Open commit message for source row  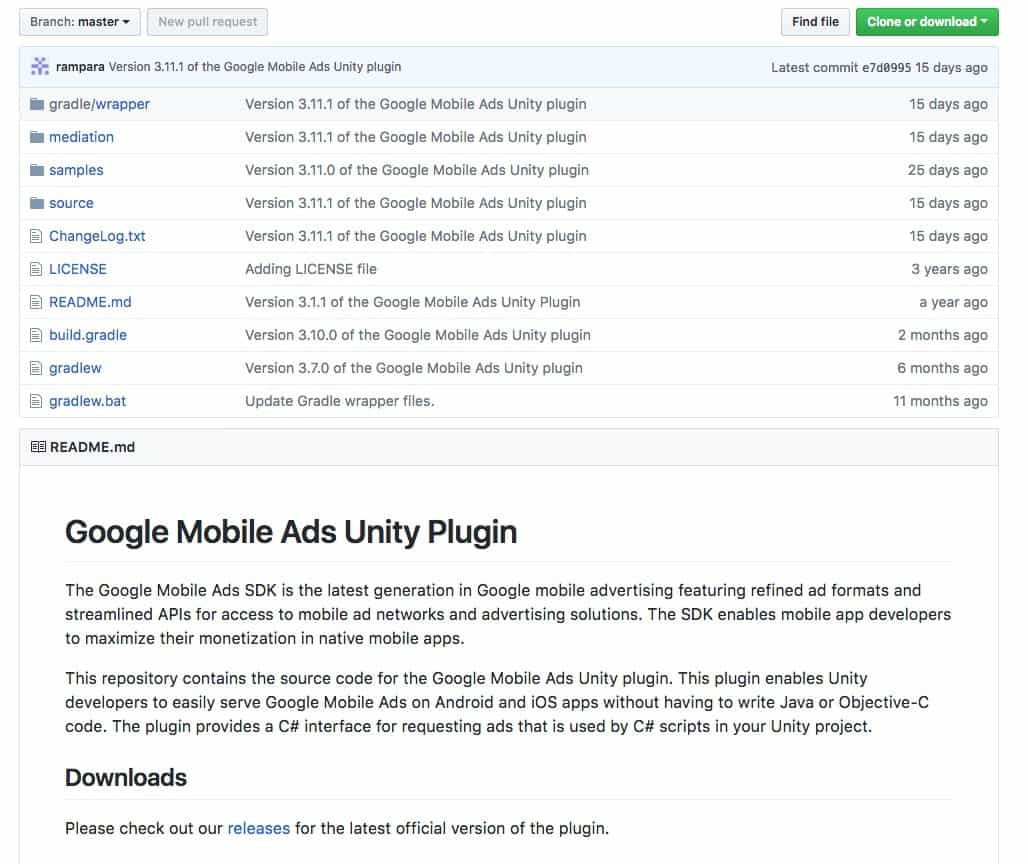tap(416, 203)
